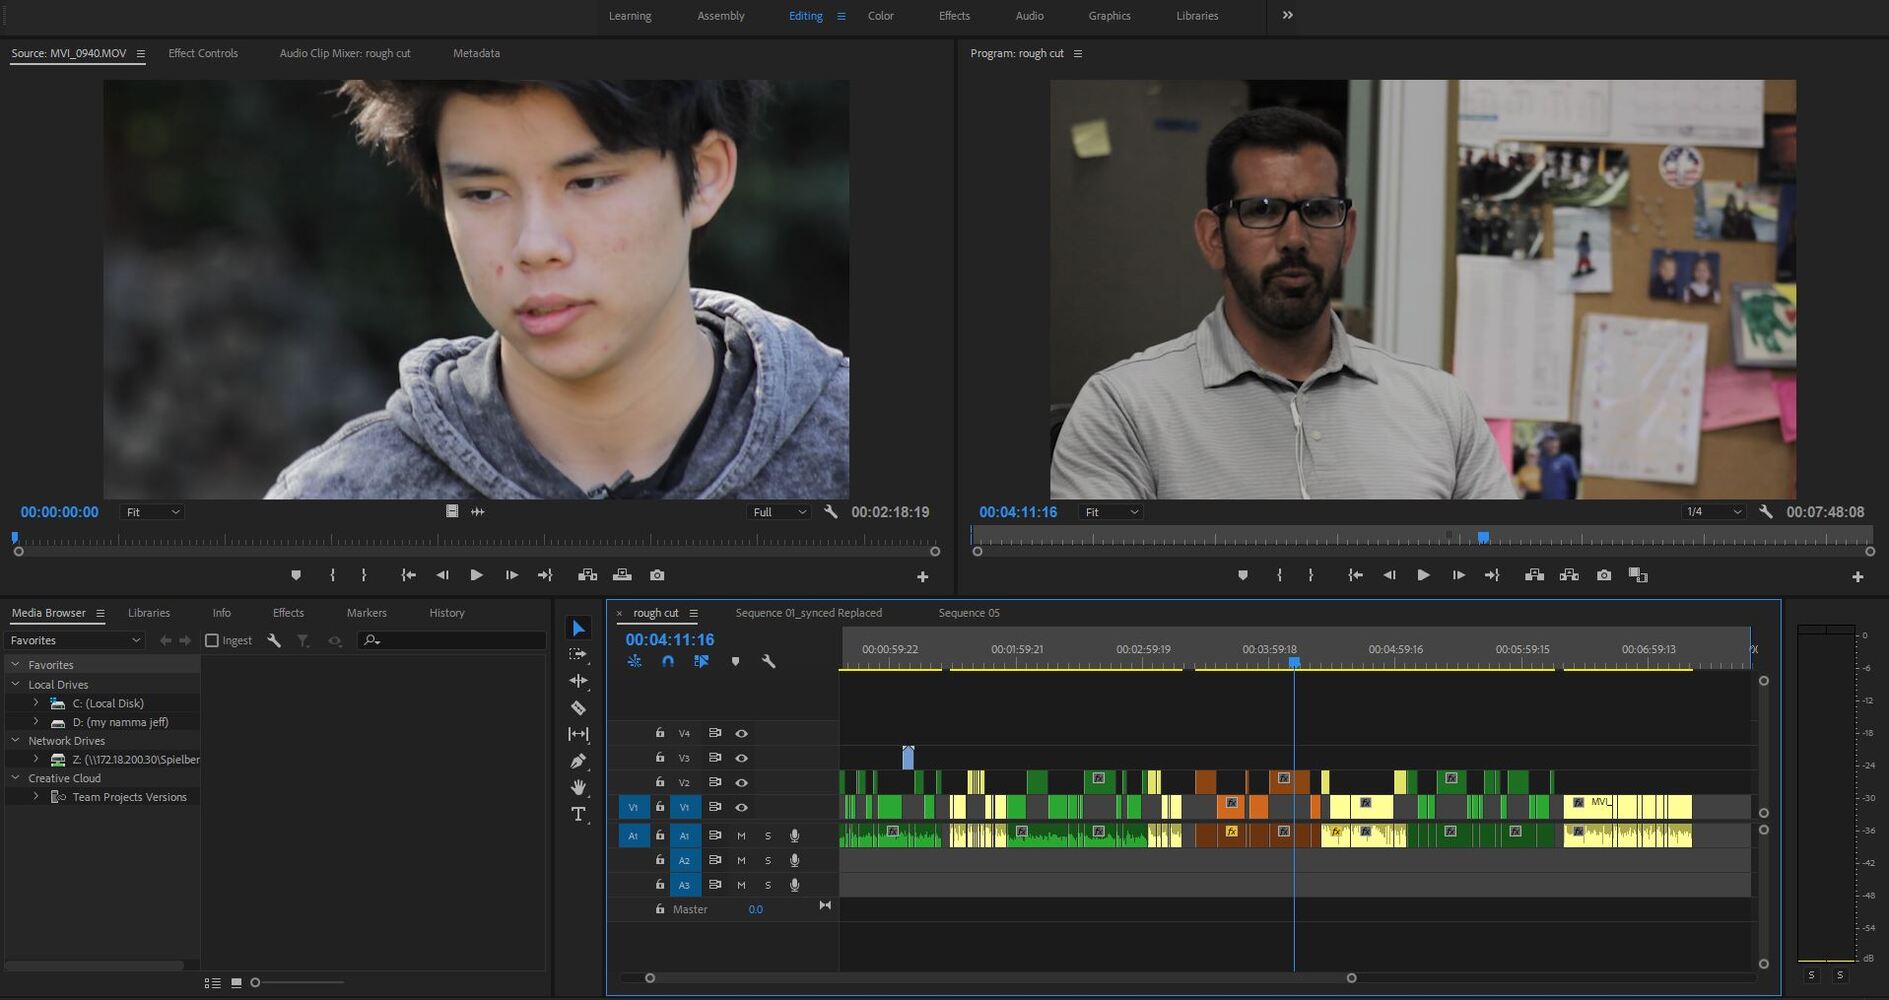Viewport: 1889px width, 1000px height.
Task: Hide track V2 with its eye toggle
Action: (741, 783)
